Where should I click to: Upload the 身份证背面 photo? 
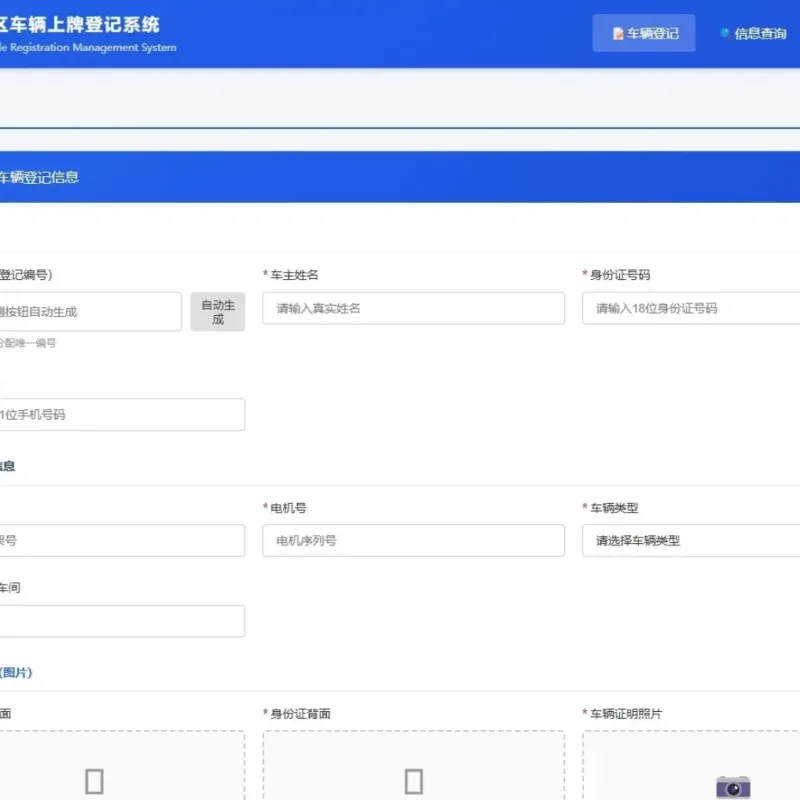coord(413,765)
